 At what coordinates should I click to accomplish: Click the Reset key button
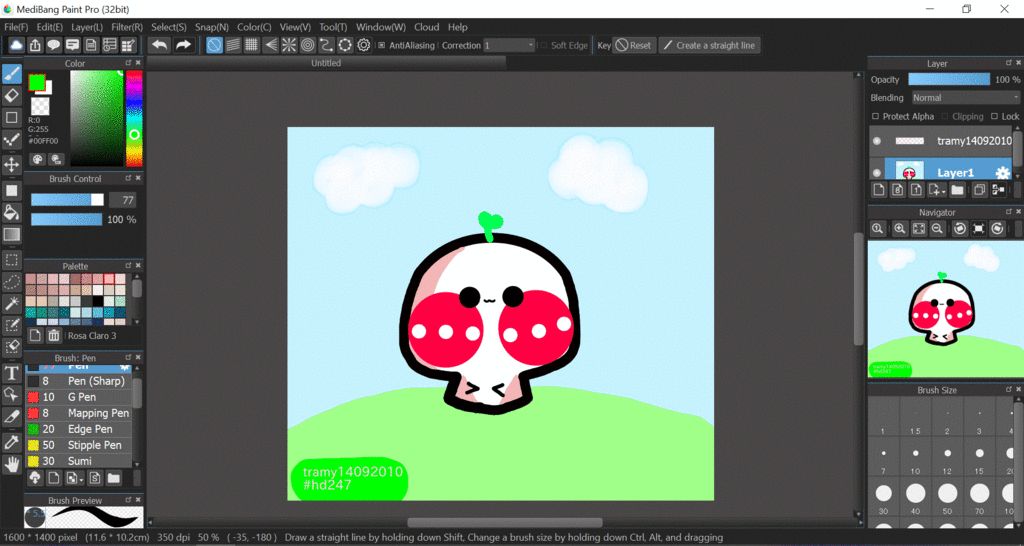tap(633, 45)
